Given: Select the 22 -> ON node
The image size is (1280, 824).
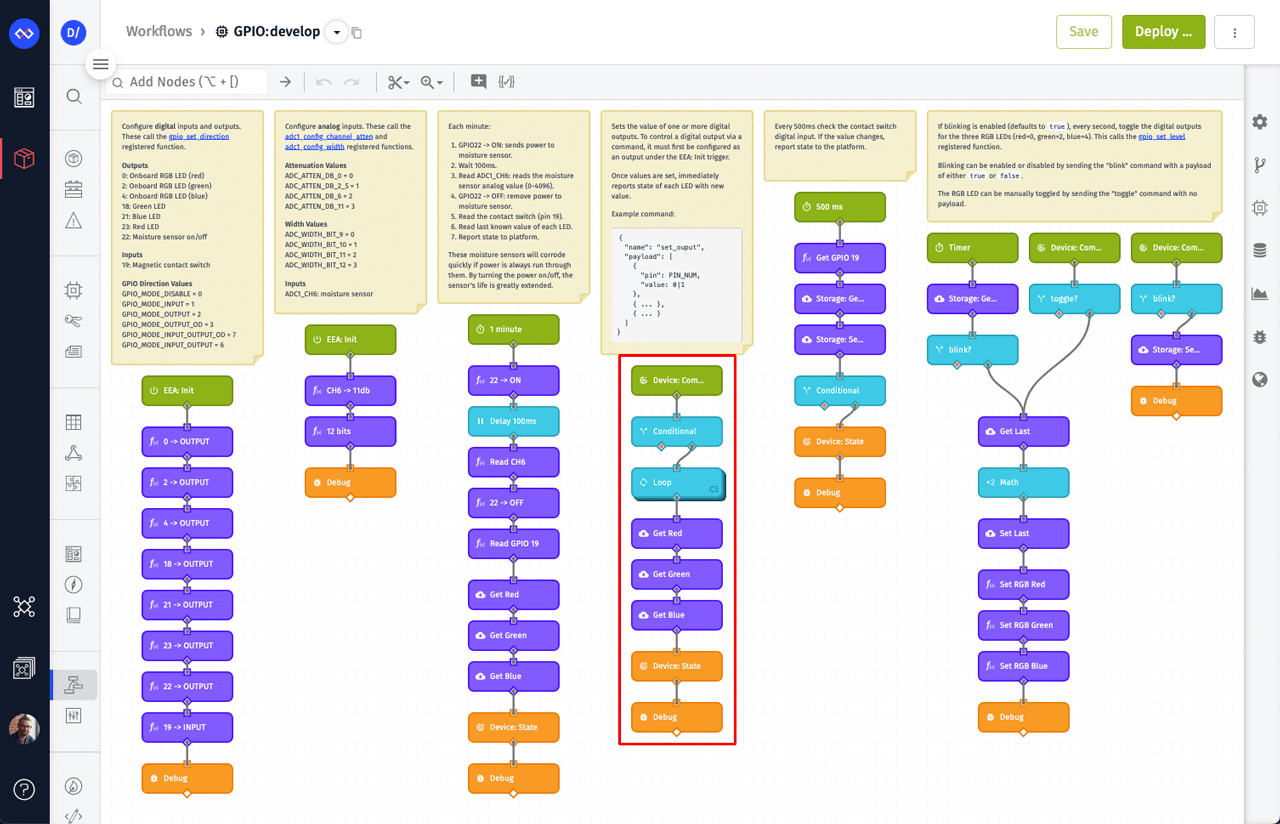Looking at the screenshot, I should tap(513, 380).
